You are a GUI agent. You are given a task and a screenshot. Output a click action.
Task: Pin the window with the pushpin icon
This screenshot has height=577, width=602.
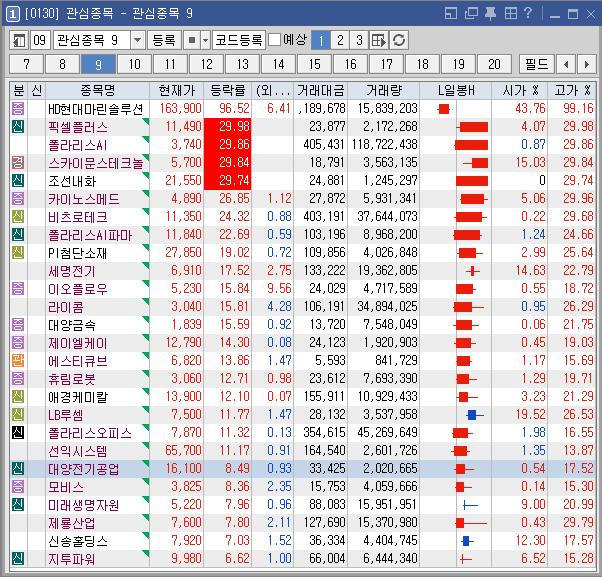click(x=490, y=14)
